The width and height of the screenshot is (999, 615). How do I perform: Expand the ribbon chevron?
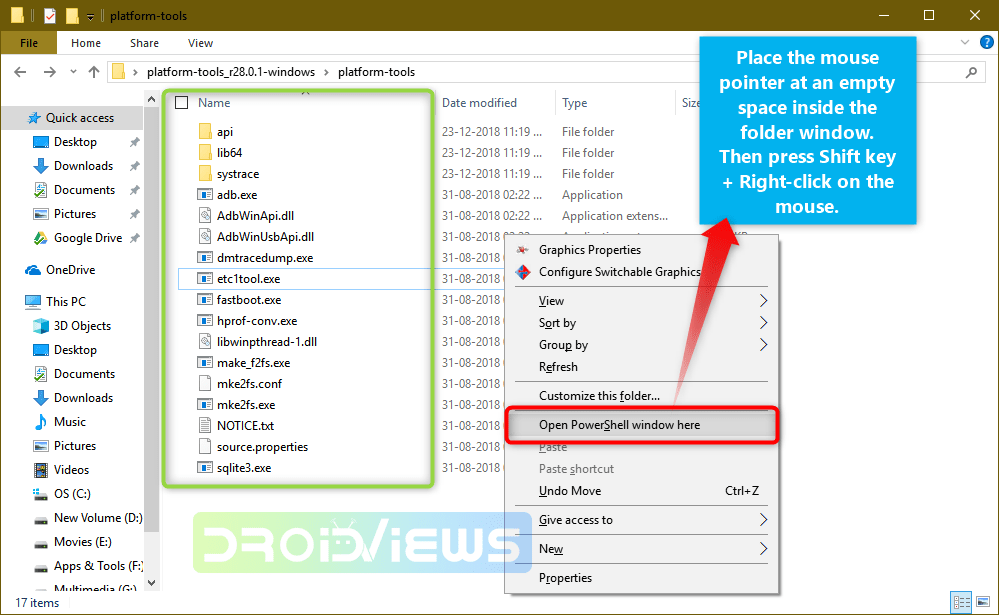tap(965, 43)
